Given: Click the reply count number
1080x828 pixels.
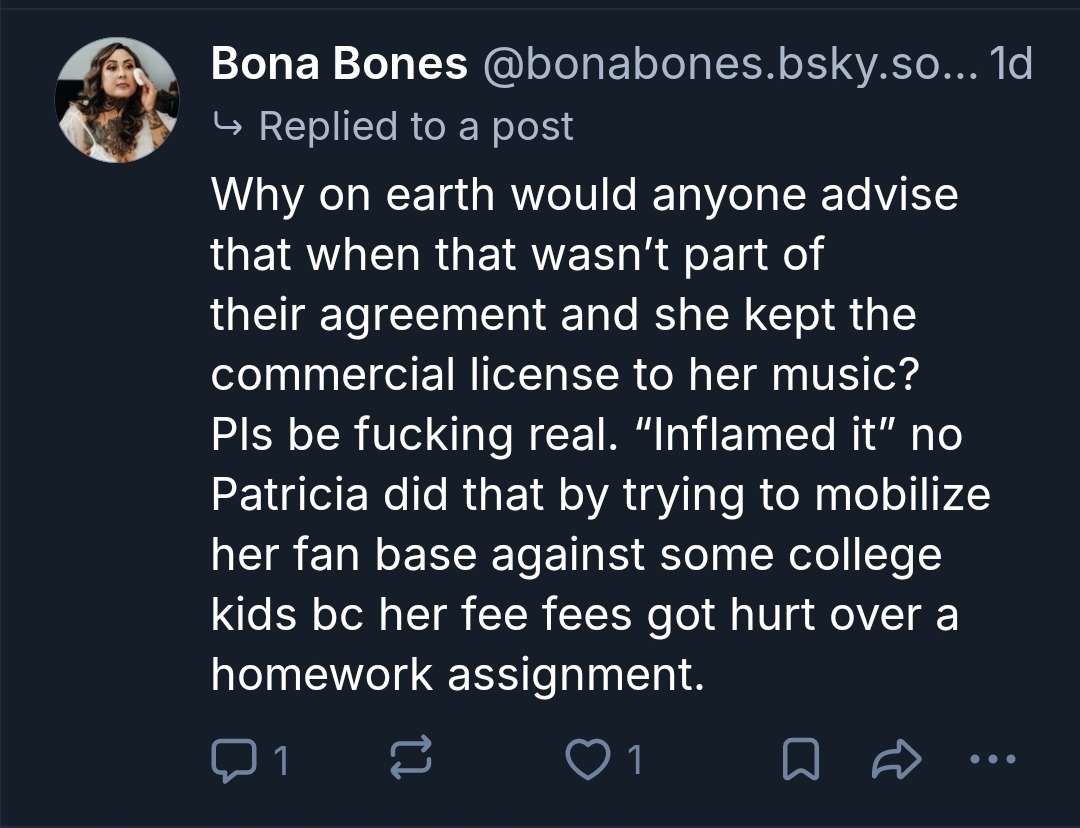Looking at the screenshot, I should [x=281, y=762].
